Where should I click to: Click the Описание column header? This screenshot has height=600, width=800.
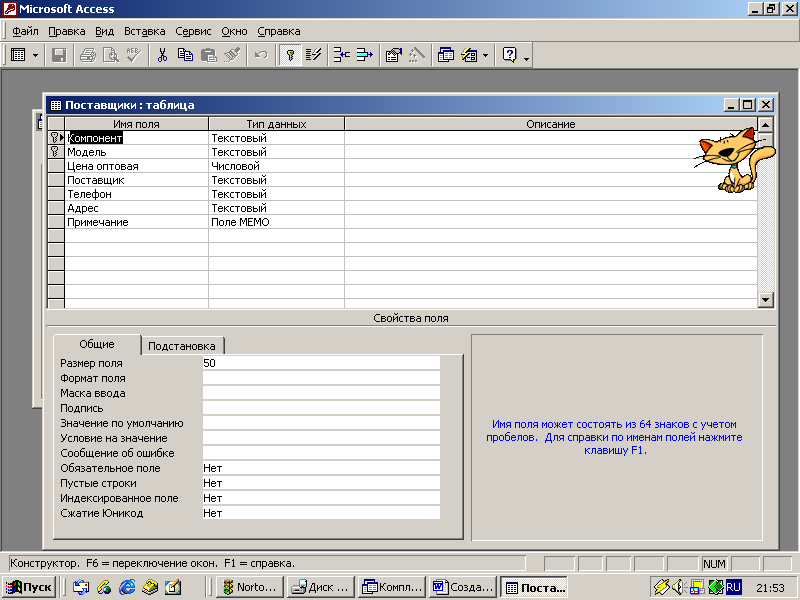[x=551, y=124]
